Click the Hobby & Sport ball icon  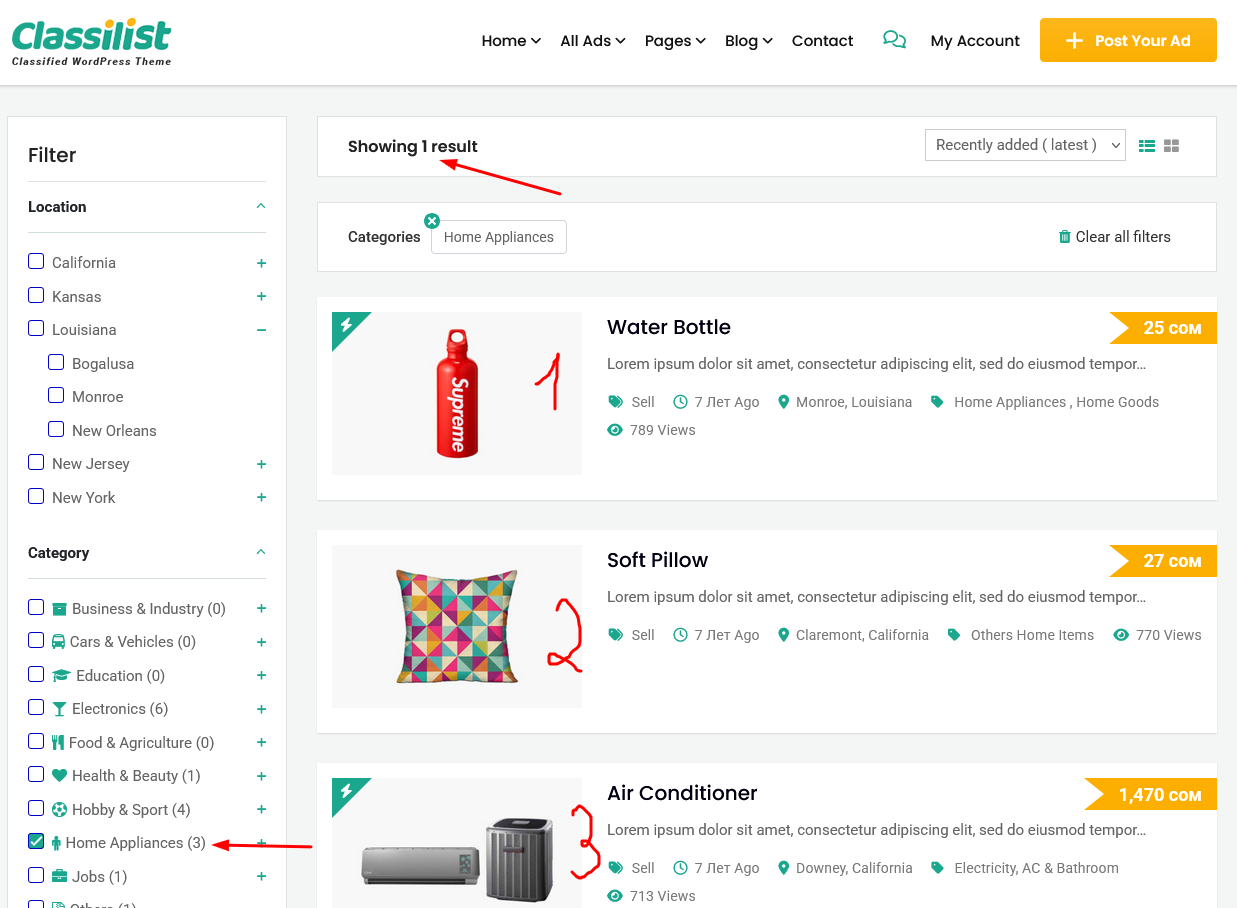pyautogui.click(x=59, y=810)
